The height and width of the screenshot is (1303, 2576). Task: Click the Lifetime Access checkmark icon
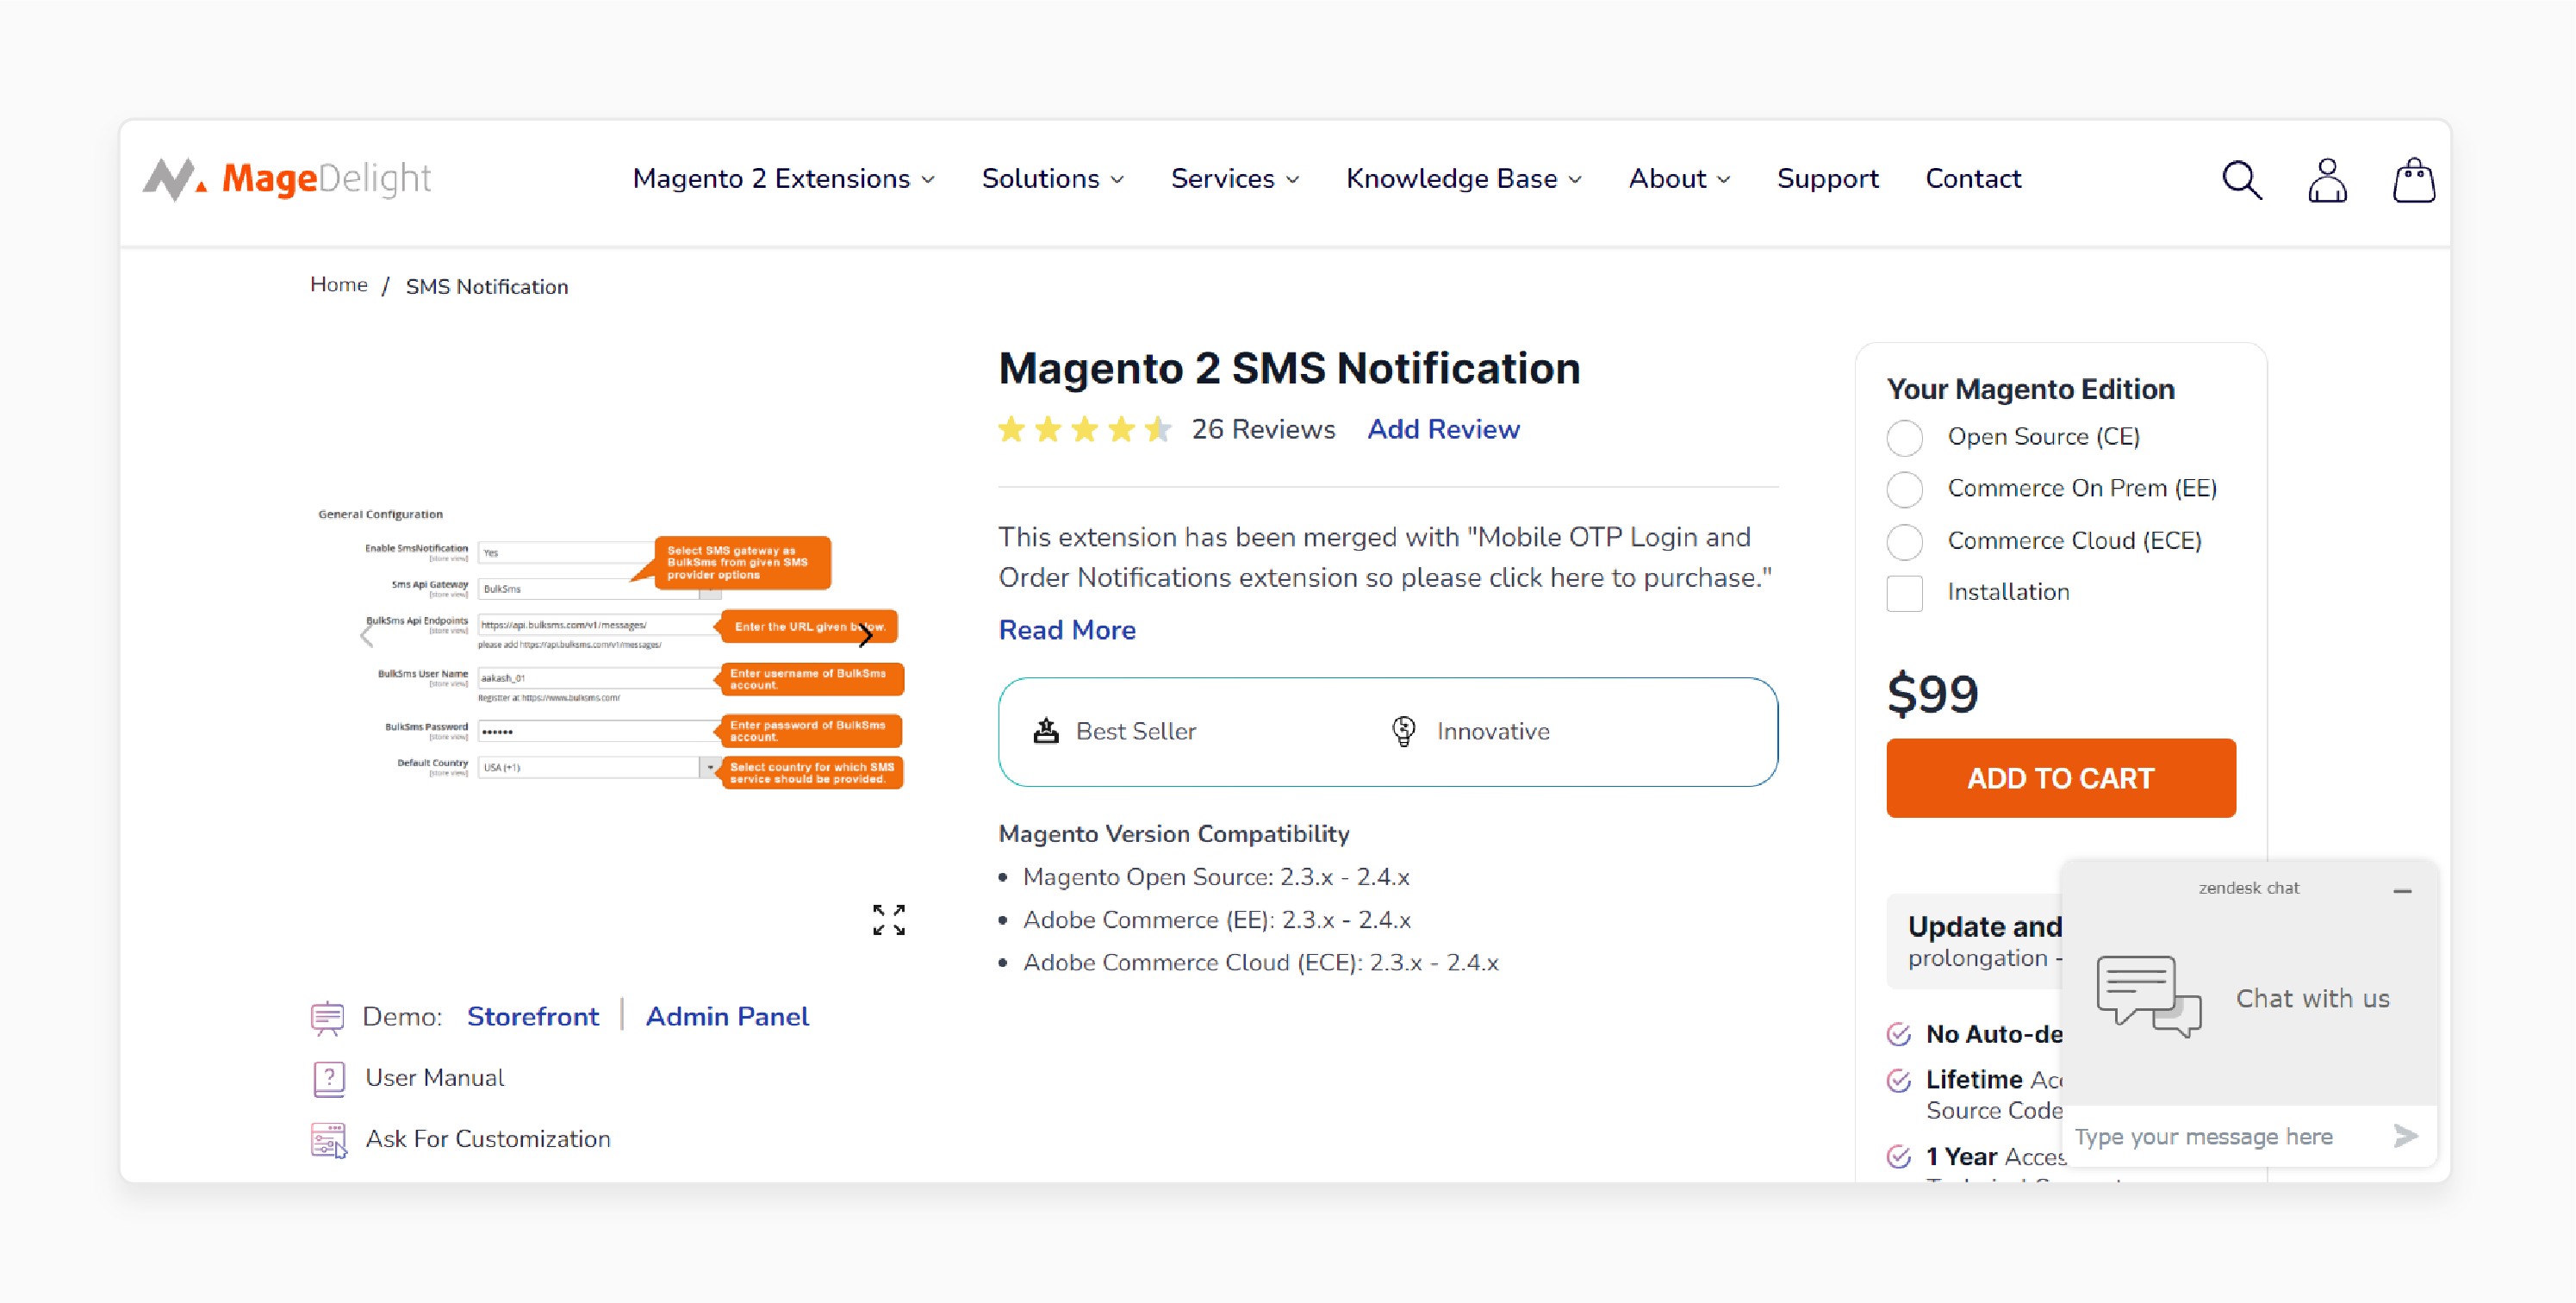(1899, 1080)
